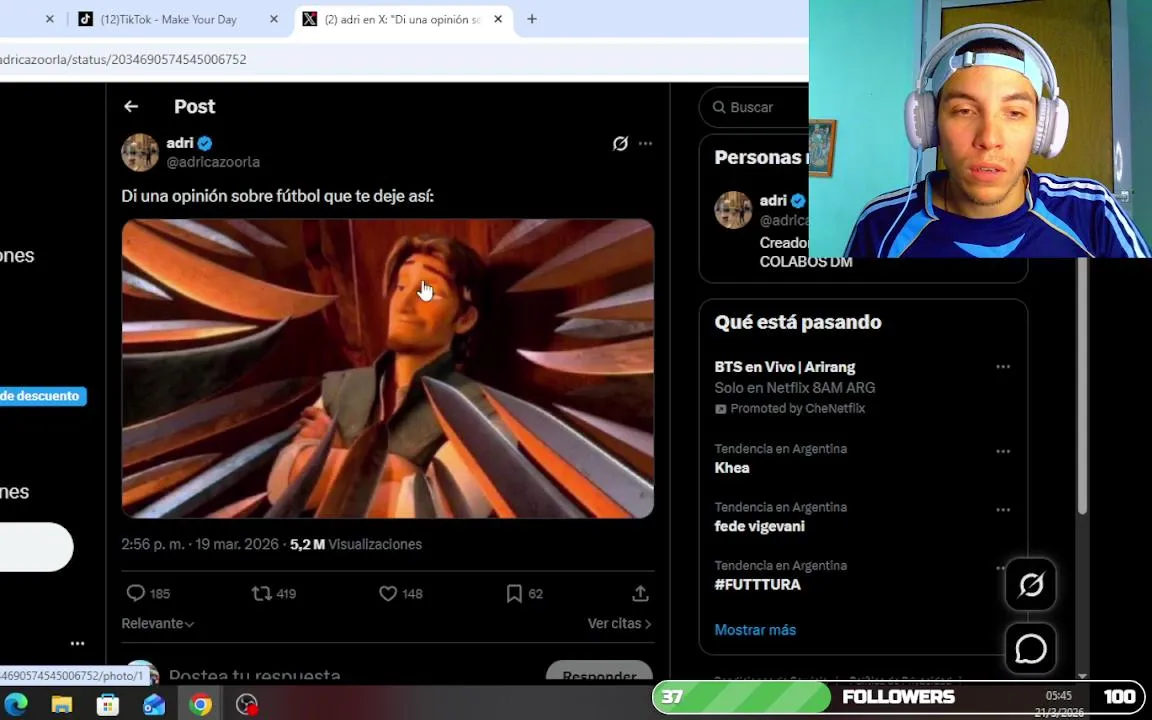Open the @adricazoorla handle link

213,162
